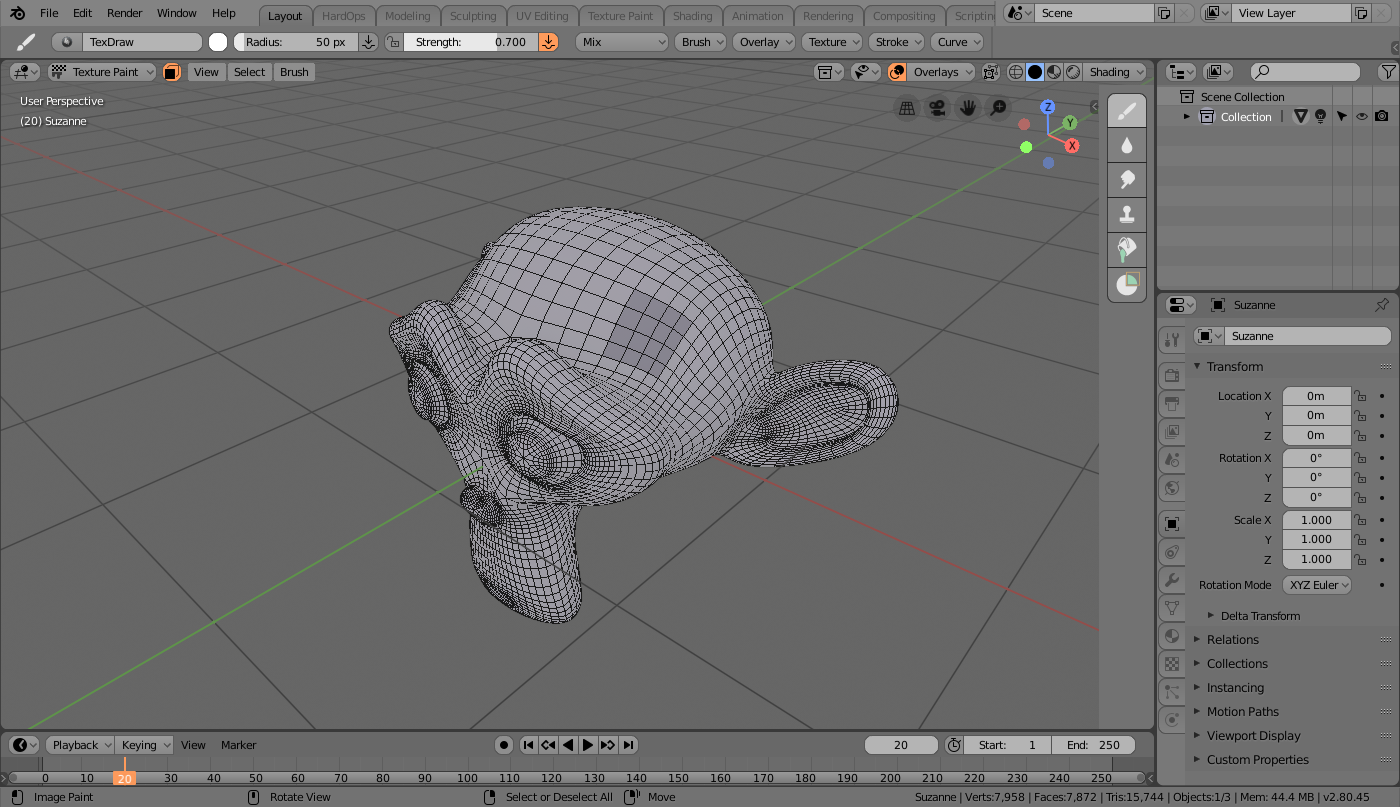Viewport: 1400px width, 807px height.
Task: Open the Mix blend mode dropdown
Action: [622, 42]
